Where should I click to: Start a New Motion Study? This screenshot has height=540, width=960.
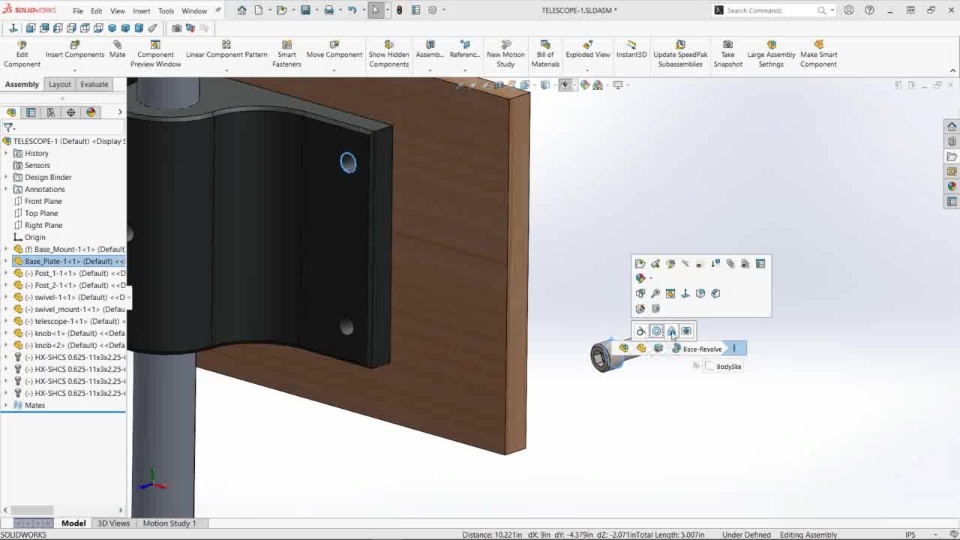(x=506, y=54)
